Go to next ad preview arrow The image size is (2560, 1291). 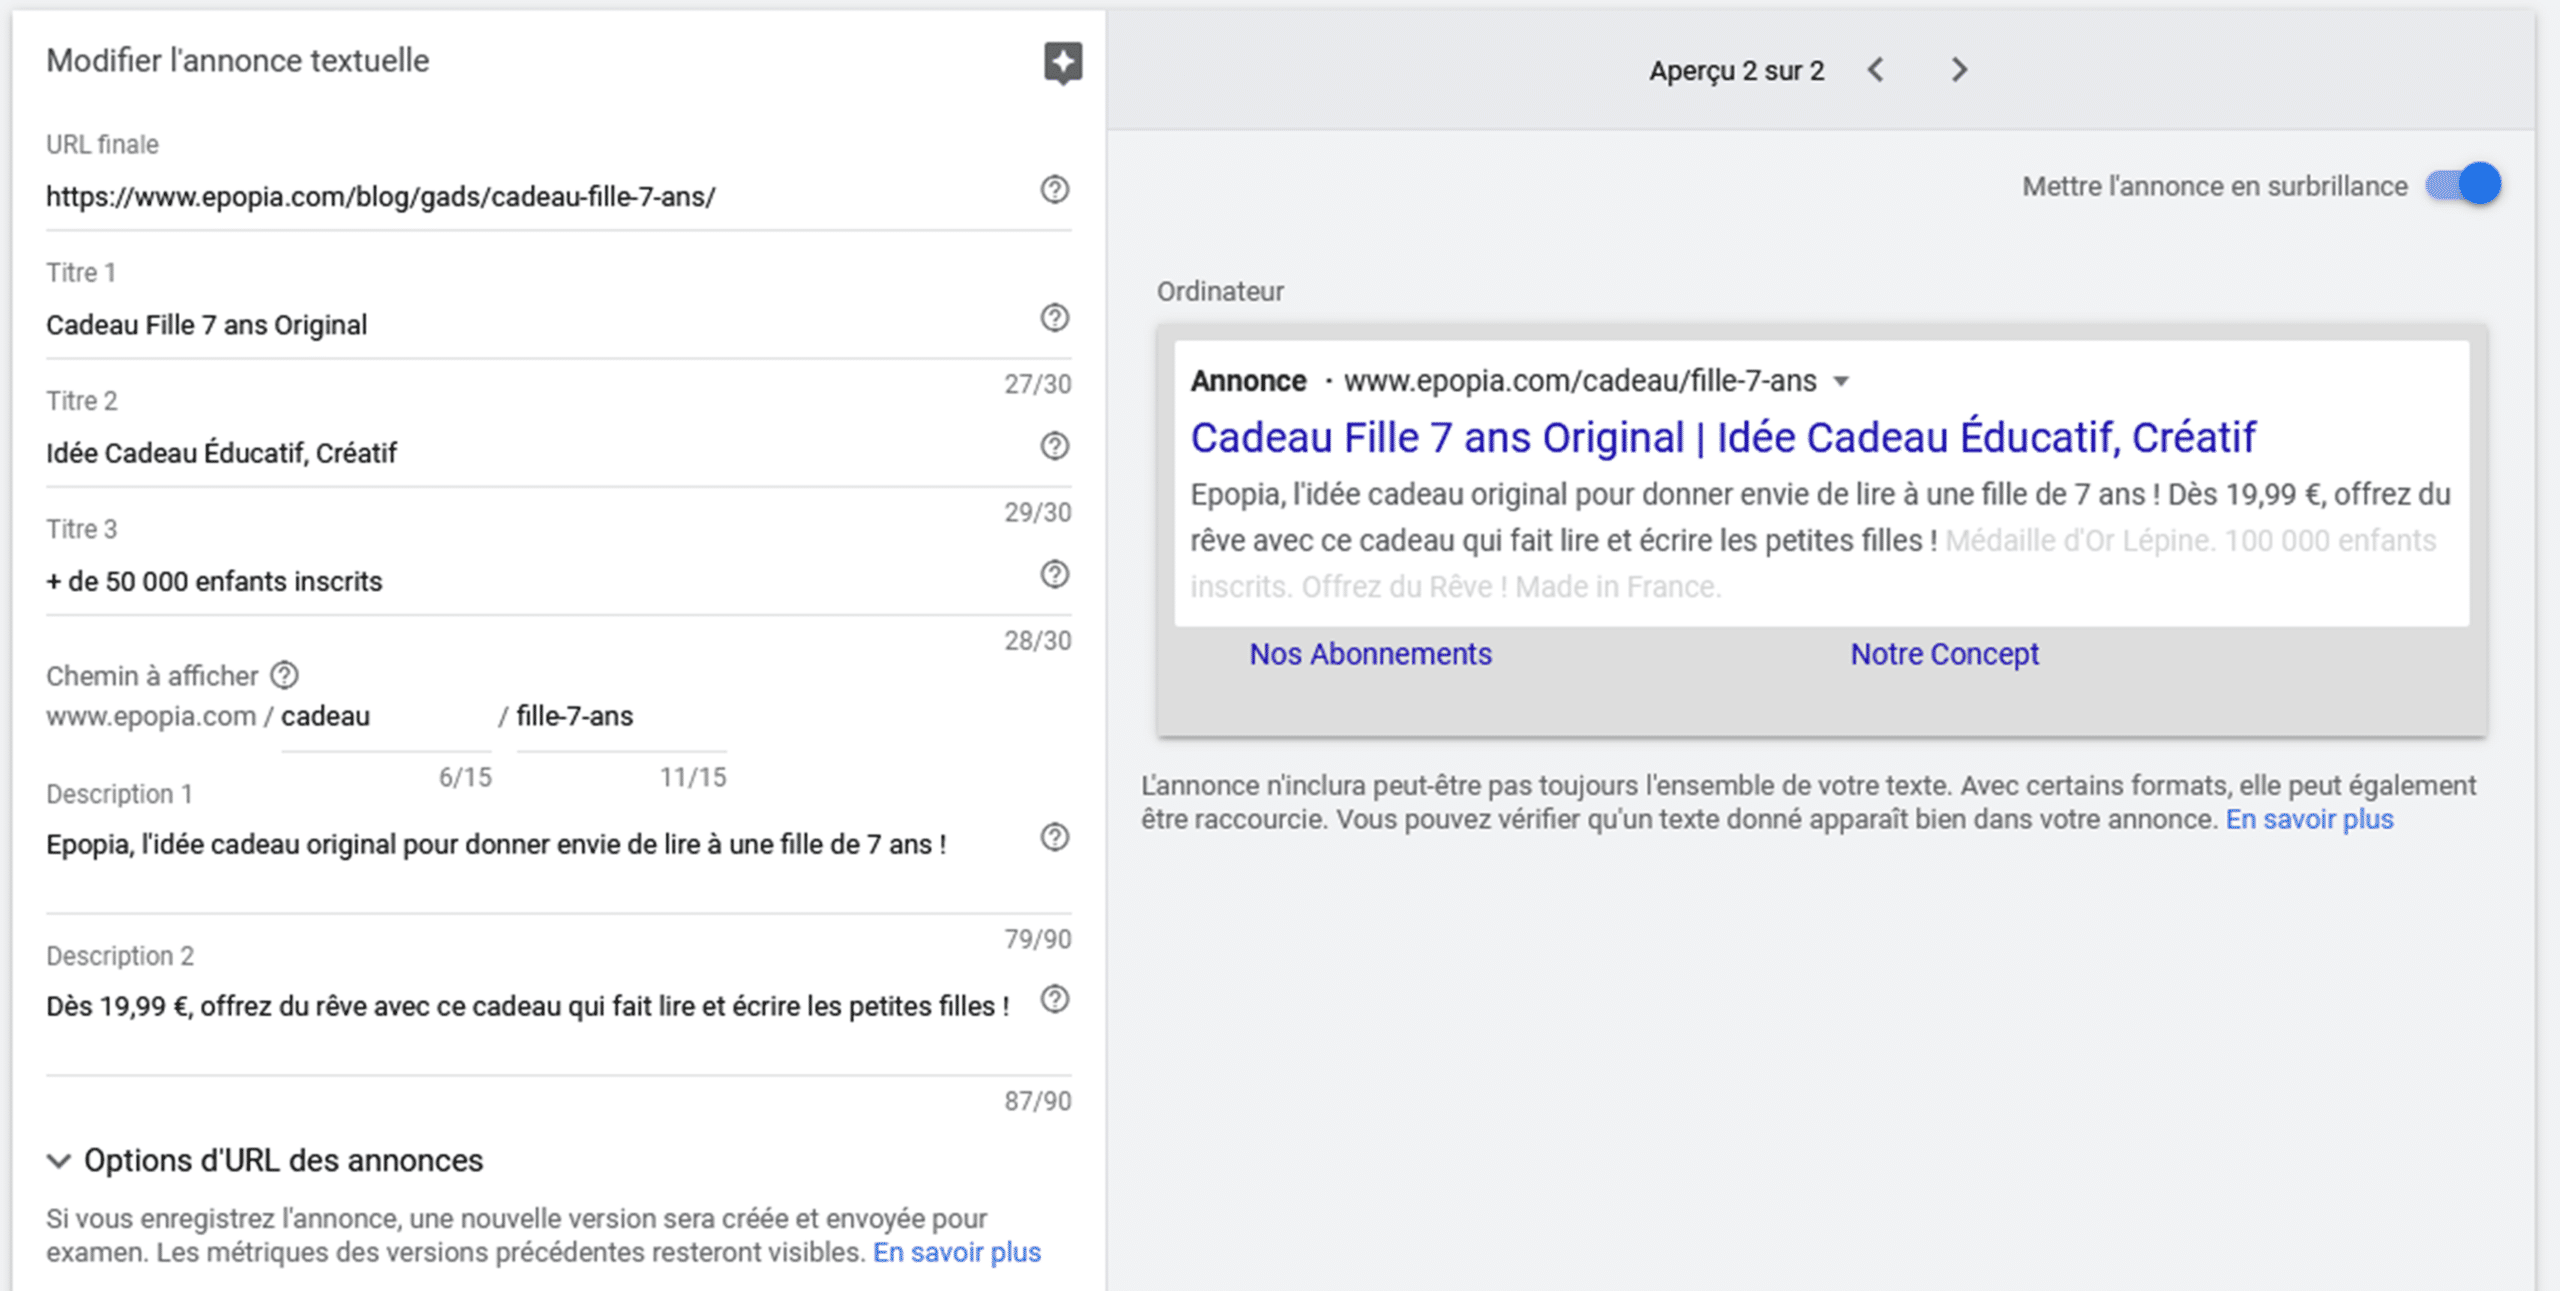tap(1959, 70)
